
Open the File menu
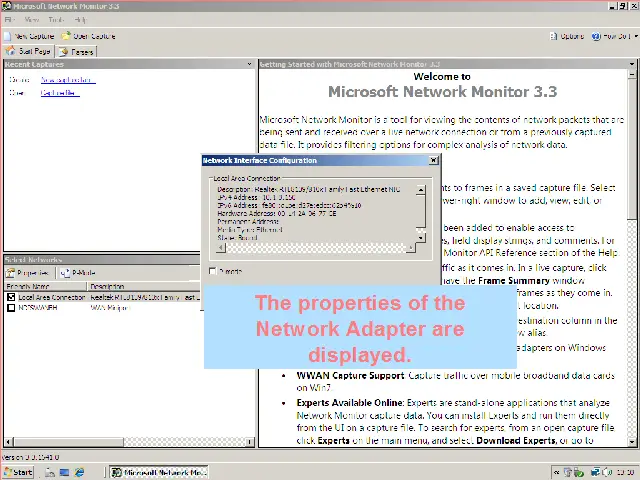(10, 20)
